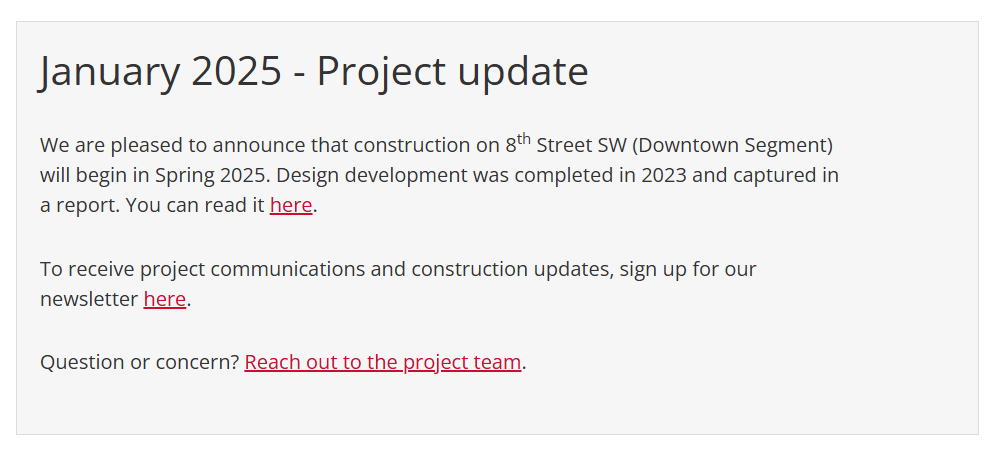Open the design report 'here' link
Image resolution: width=993 pixels, height=449 pixels.
291,206
